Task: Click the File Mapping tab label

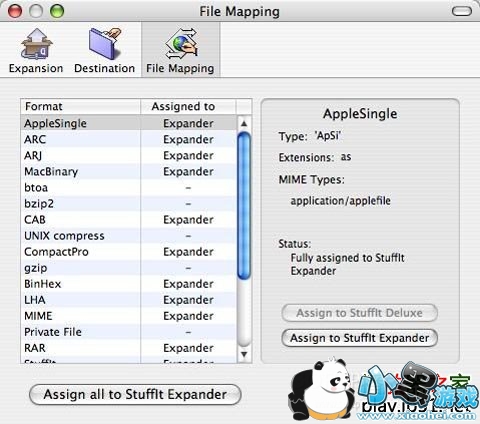Action: 180,68
